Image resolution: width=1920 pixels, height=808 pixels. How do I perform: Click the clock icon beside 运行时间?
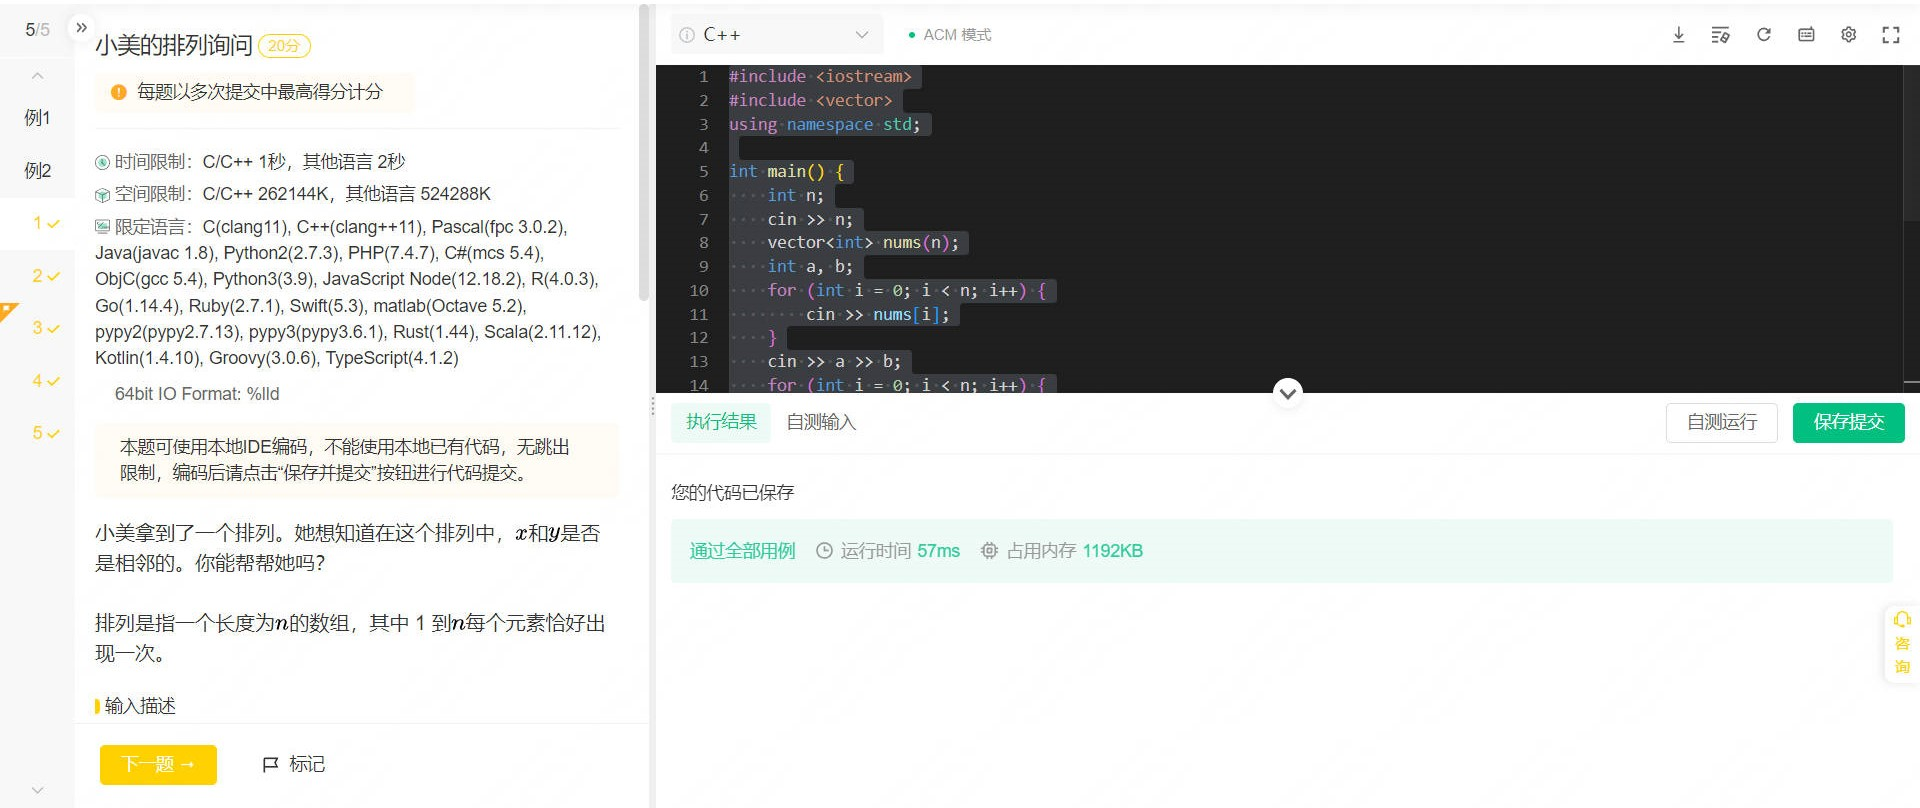click(x=824, y=551)
